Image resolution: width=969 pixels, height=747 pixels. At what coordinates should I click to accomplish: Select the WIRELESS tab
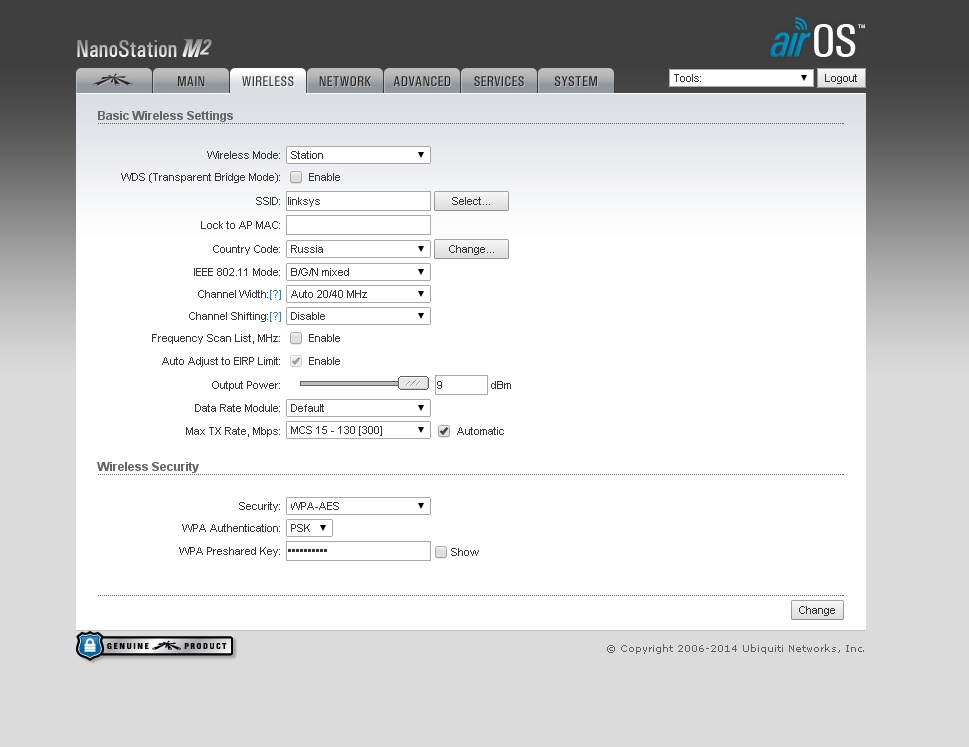268,81
